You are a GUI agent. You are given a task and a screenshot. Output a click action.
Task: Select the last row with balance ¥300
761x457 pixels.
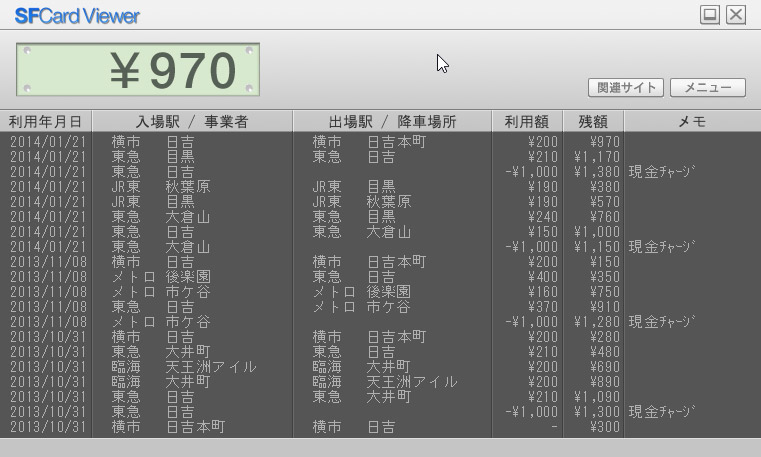click(380, 427)
